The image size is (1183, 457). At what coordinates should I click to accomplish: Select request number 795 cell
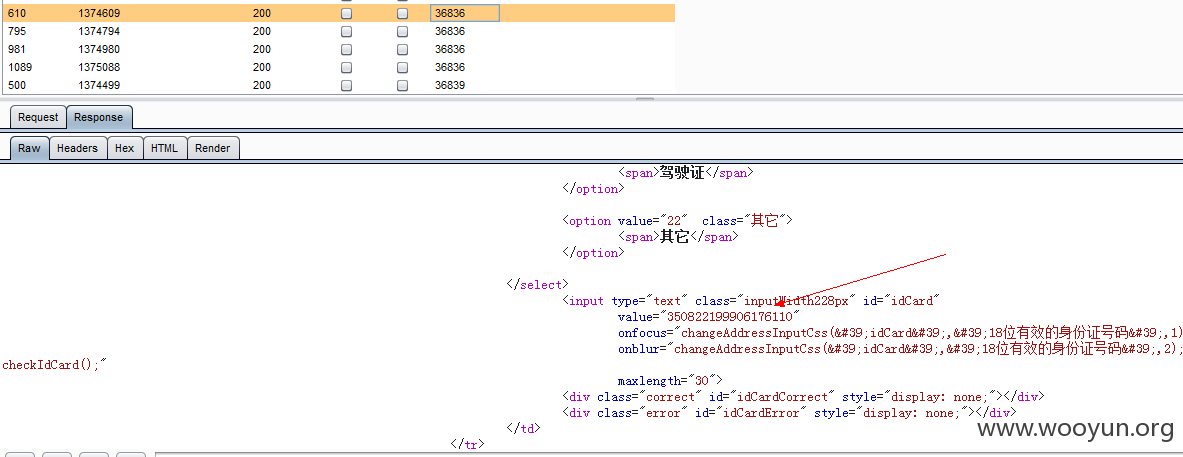pos(18,32)
